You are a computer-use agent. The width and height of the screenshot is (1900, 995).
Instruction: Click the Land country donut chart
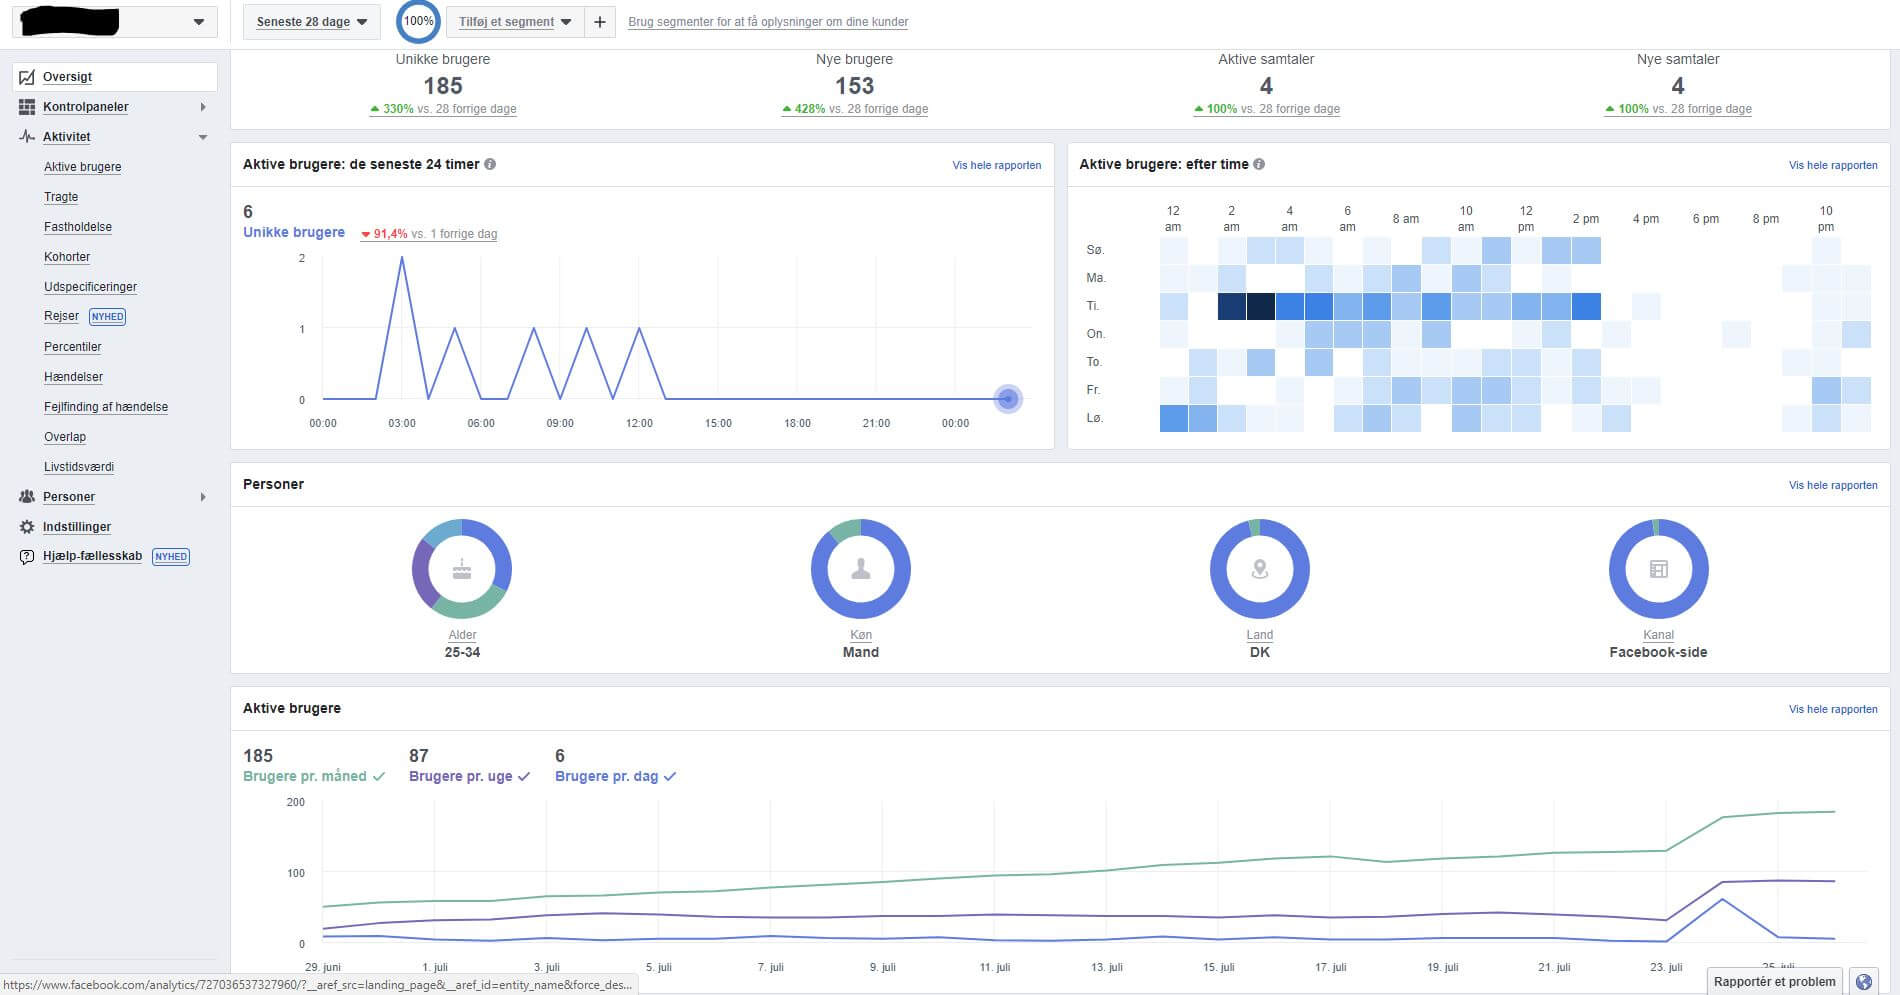coord(1260,569)
